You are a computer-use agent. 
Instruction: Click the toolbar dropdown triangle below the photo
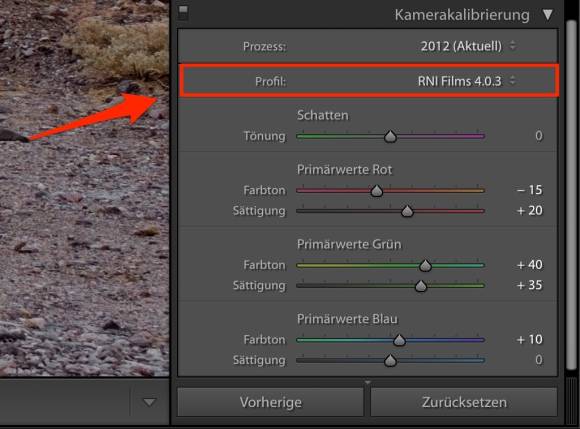149,402
